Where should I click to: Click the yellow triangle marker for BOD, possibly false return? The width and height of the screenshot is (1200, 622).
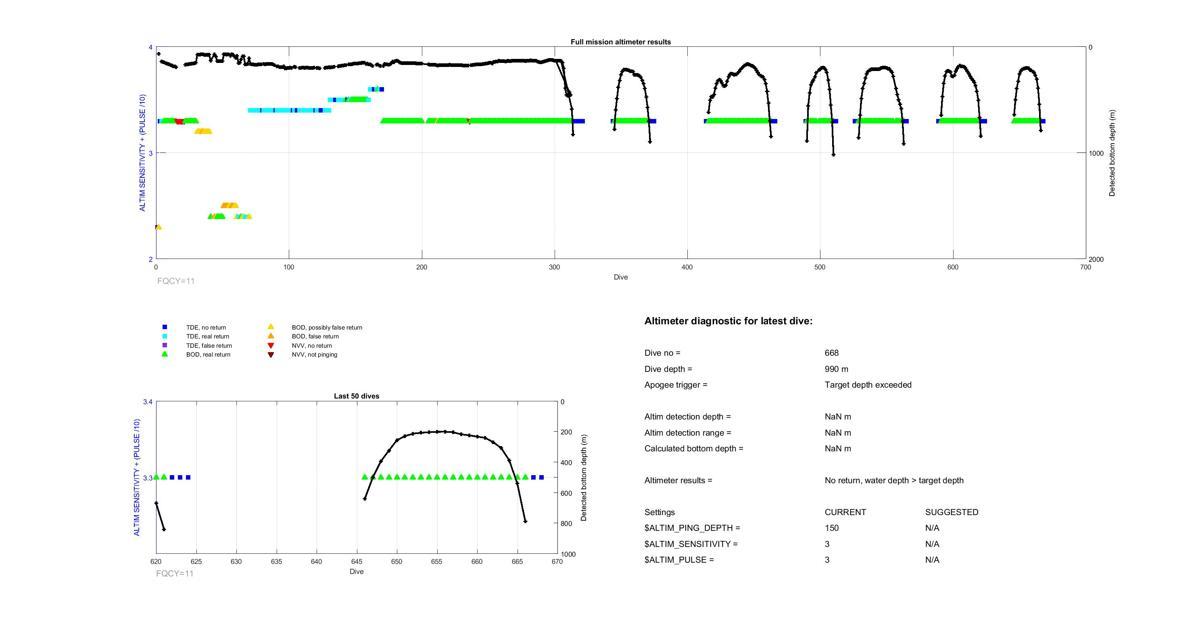(270, 327)
